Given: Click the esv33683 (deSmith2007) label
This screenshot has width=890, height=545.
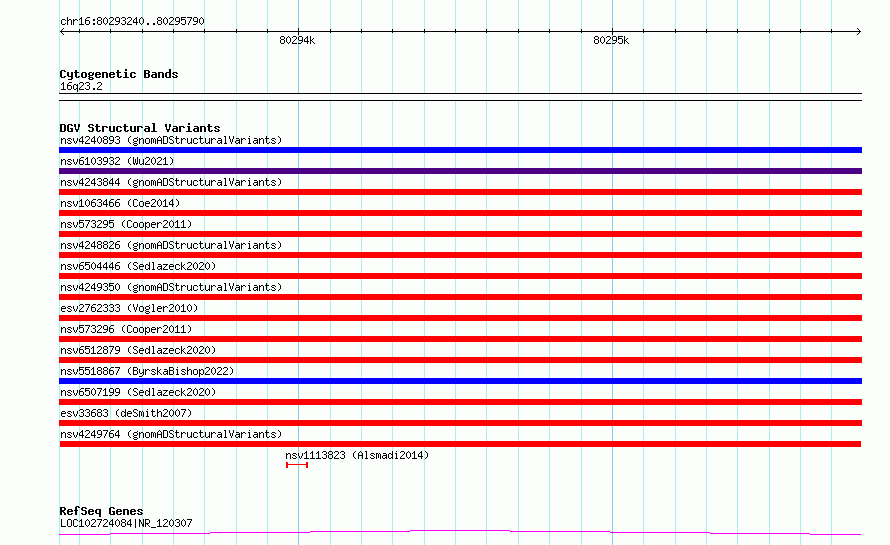Looking at the screenshot, I should coord(126,413).
